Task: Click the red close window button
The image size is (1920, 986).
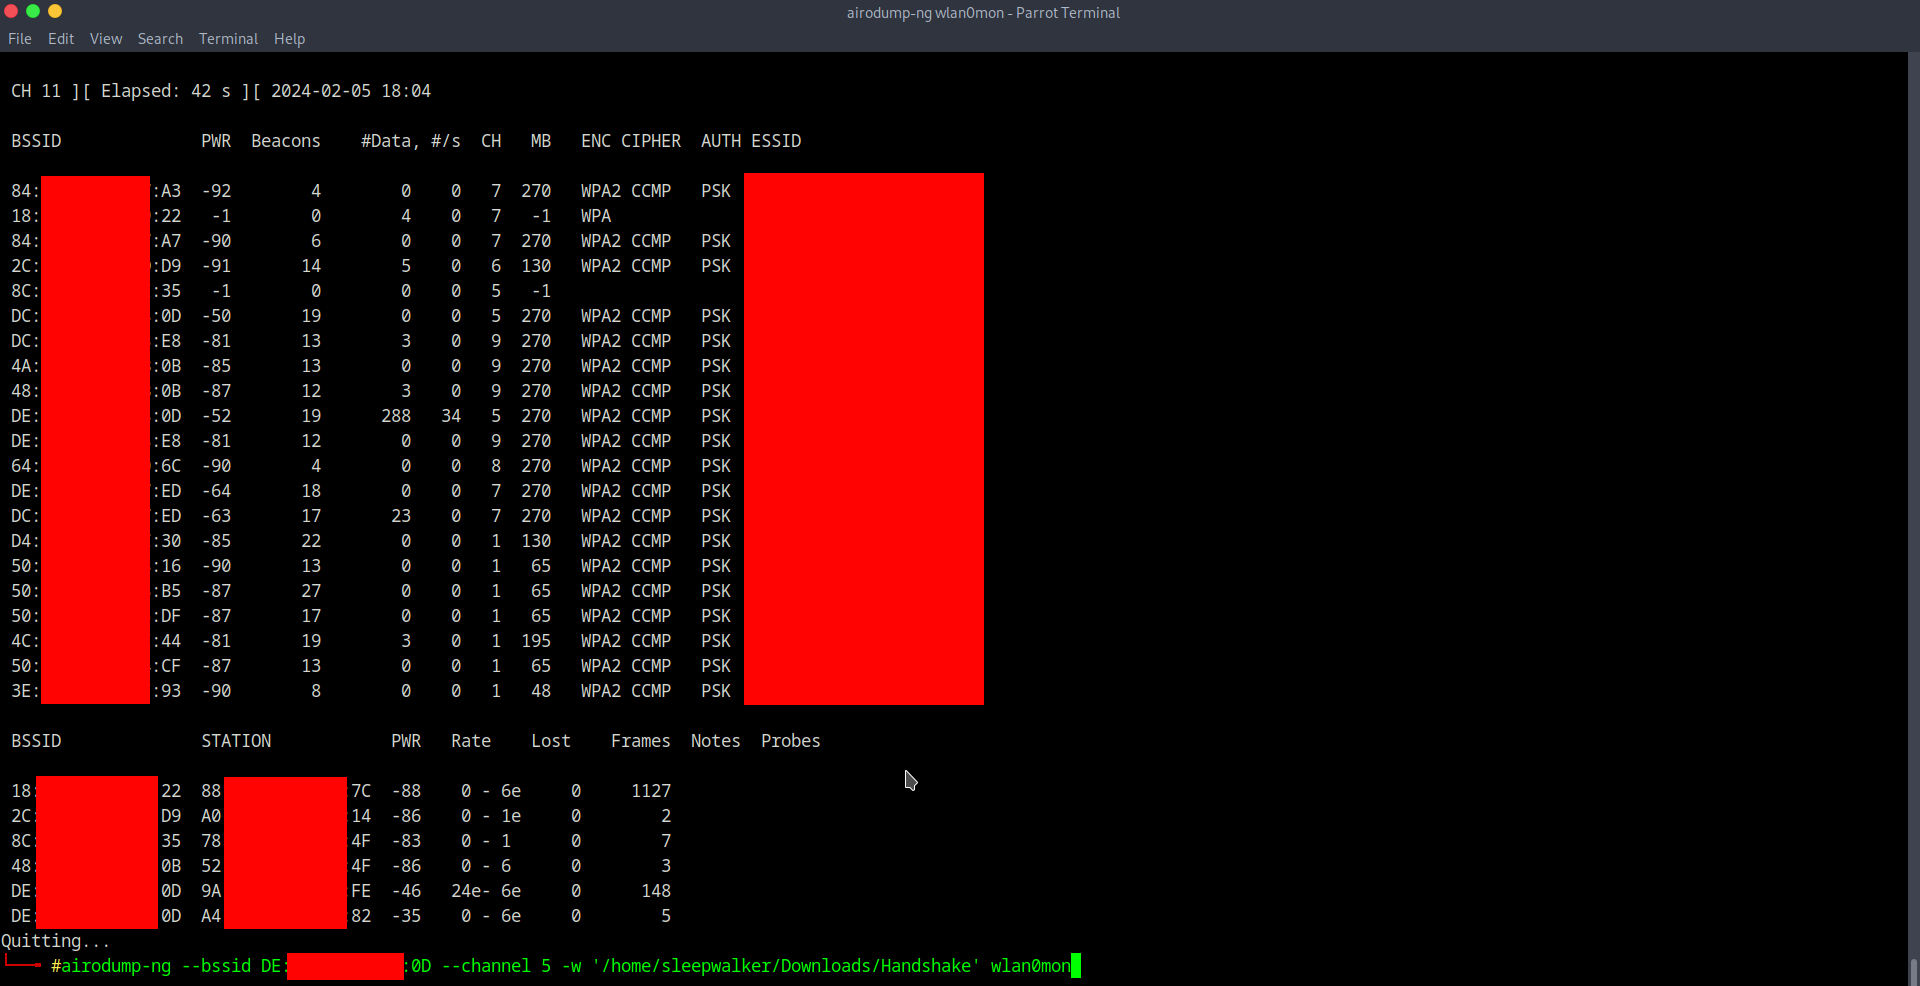Action: click(11, 11)
